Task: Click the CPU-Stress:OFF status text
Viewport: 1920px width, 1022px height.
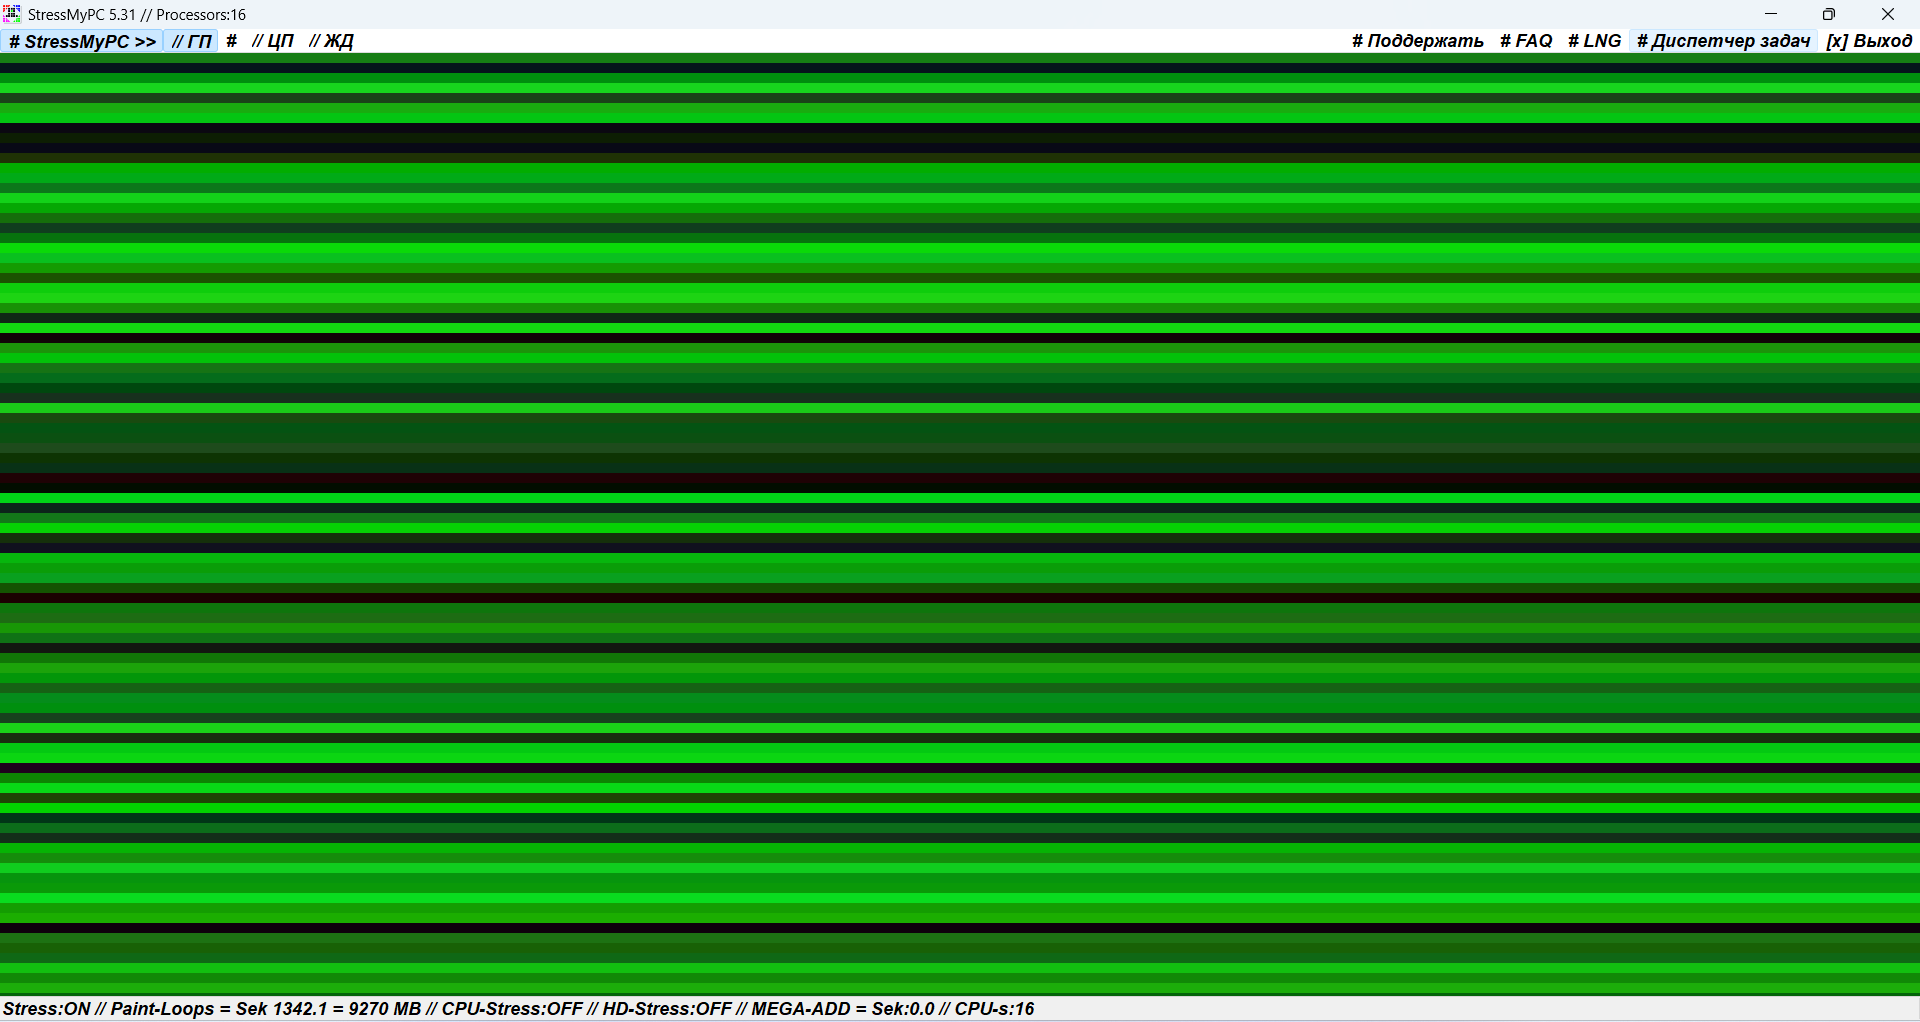Action: (x=512, y=1009)
